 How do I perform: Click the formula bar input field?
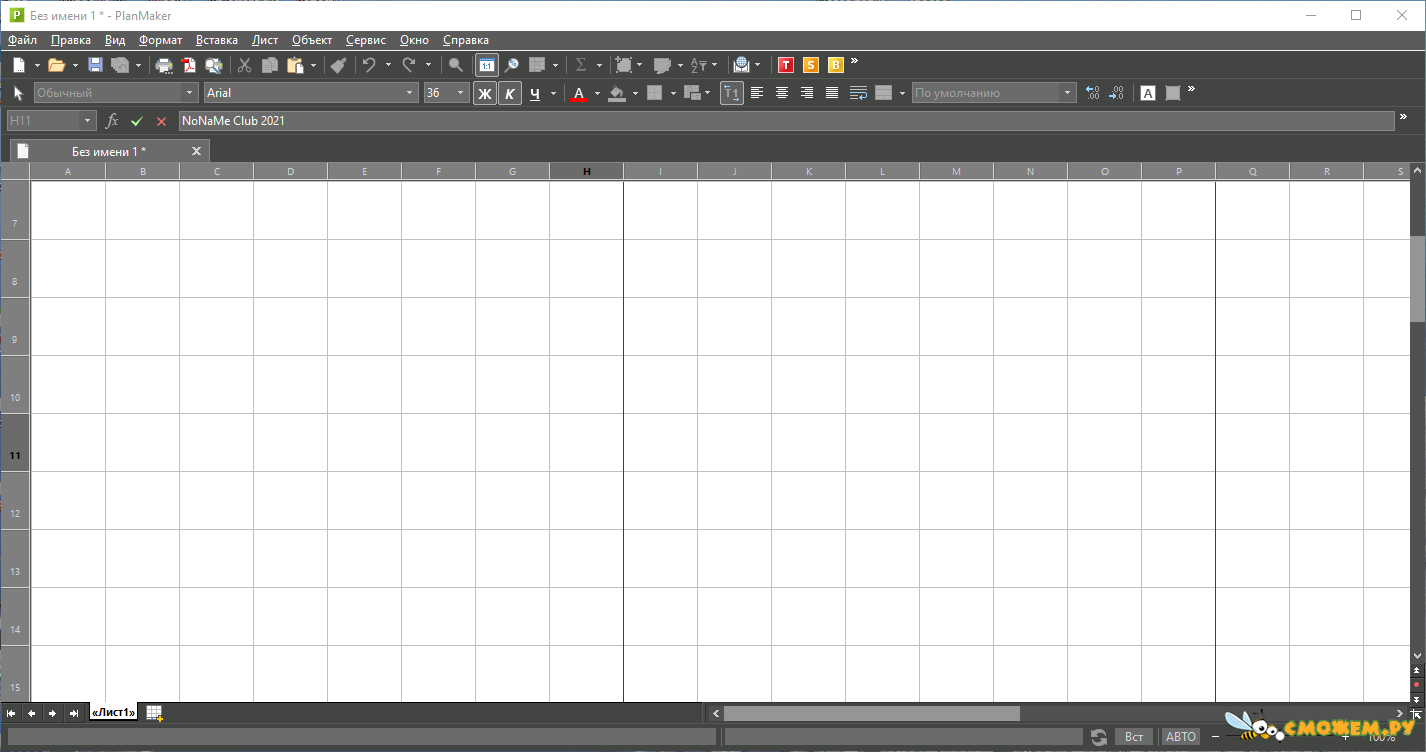pyautogui.click(x=785, y=121)
